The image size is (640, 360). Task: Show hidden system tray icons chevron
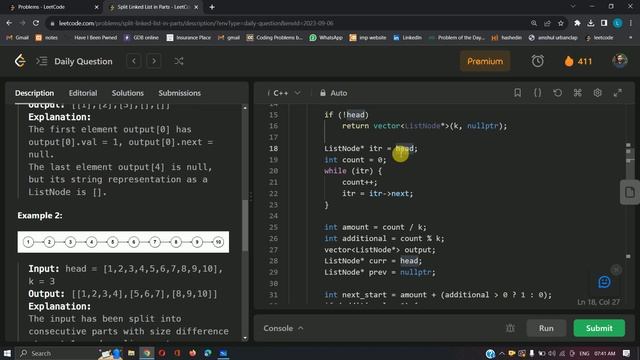(x=501, y=353)
